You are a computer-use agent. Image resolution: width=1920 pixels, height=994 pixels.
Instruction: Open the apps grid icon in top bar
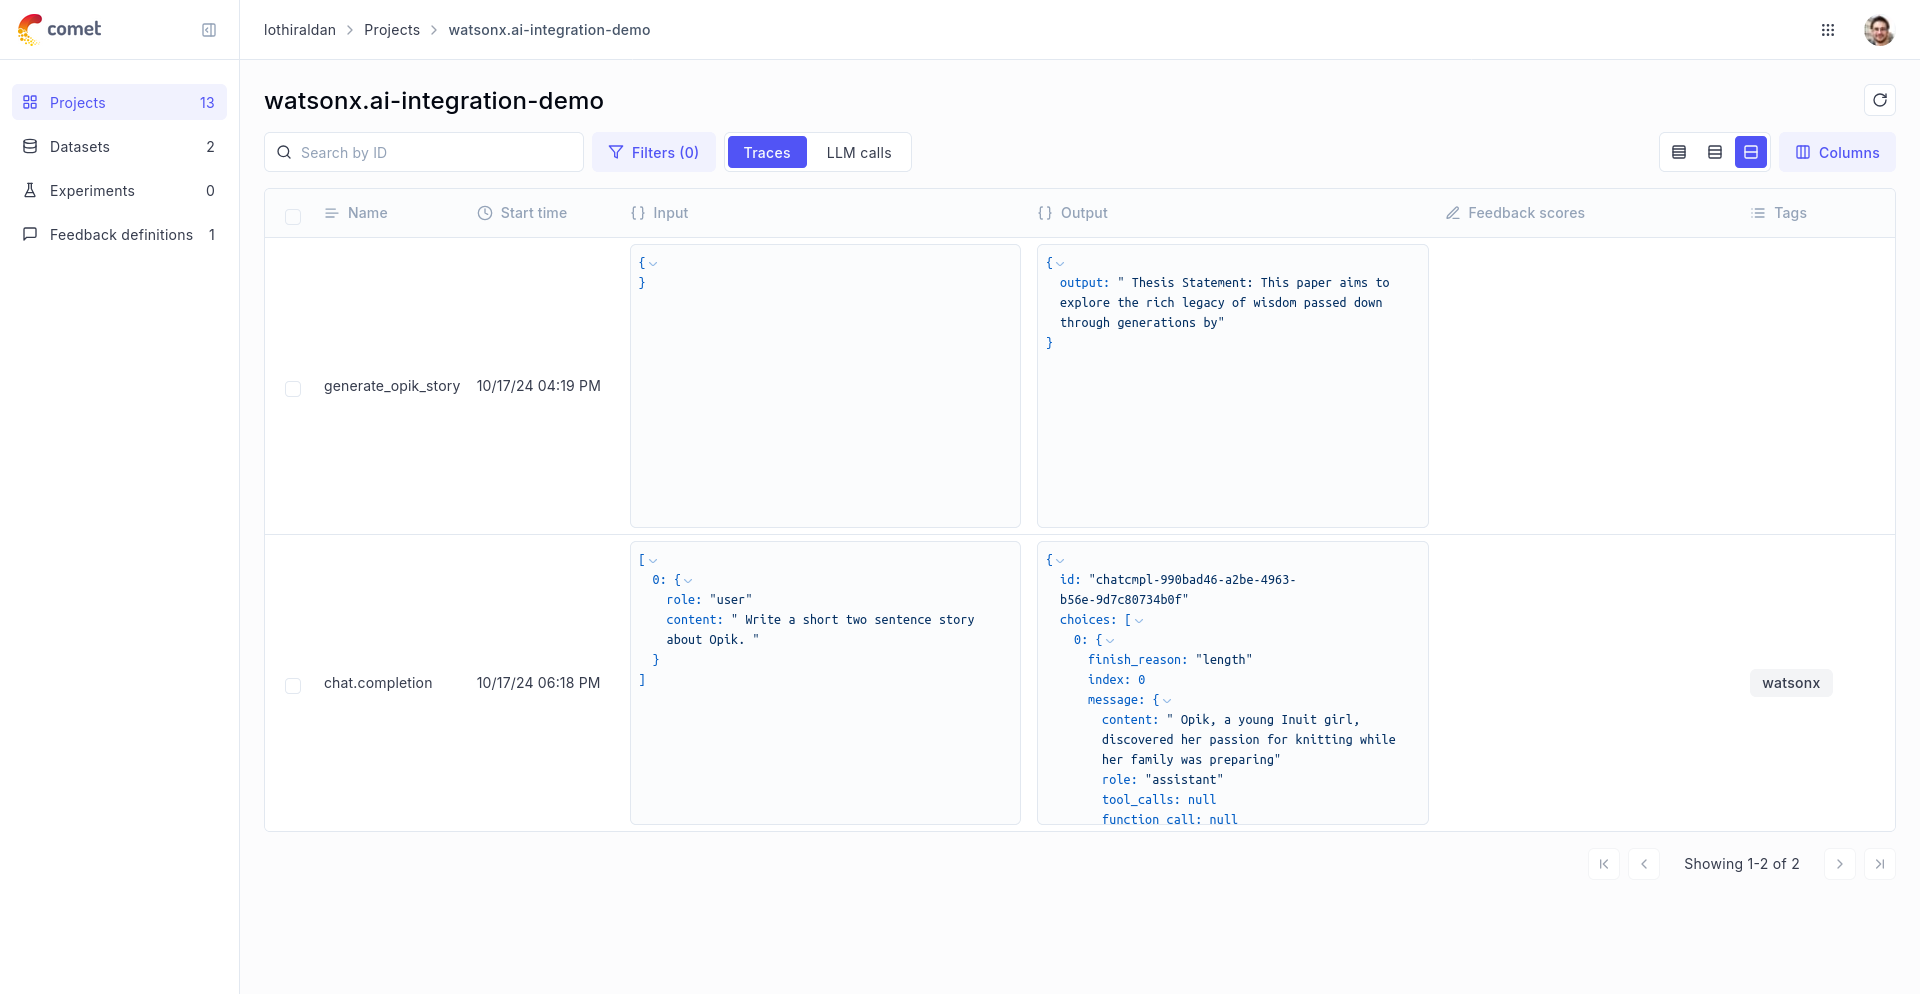coord(1828,30)
